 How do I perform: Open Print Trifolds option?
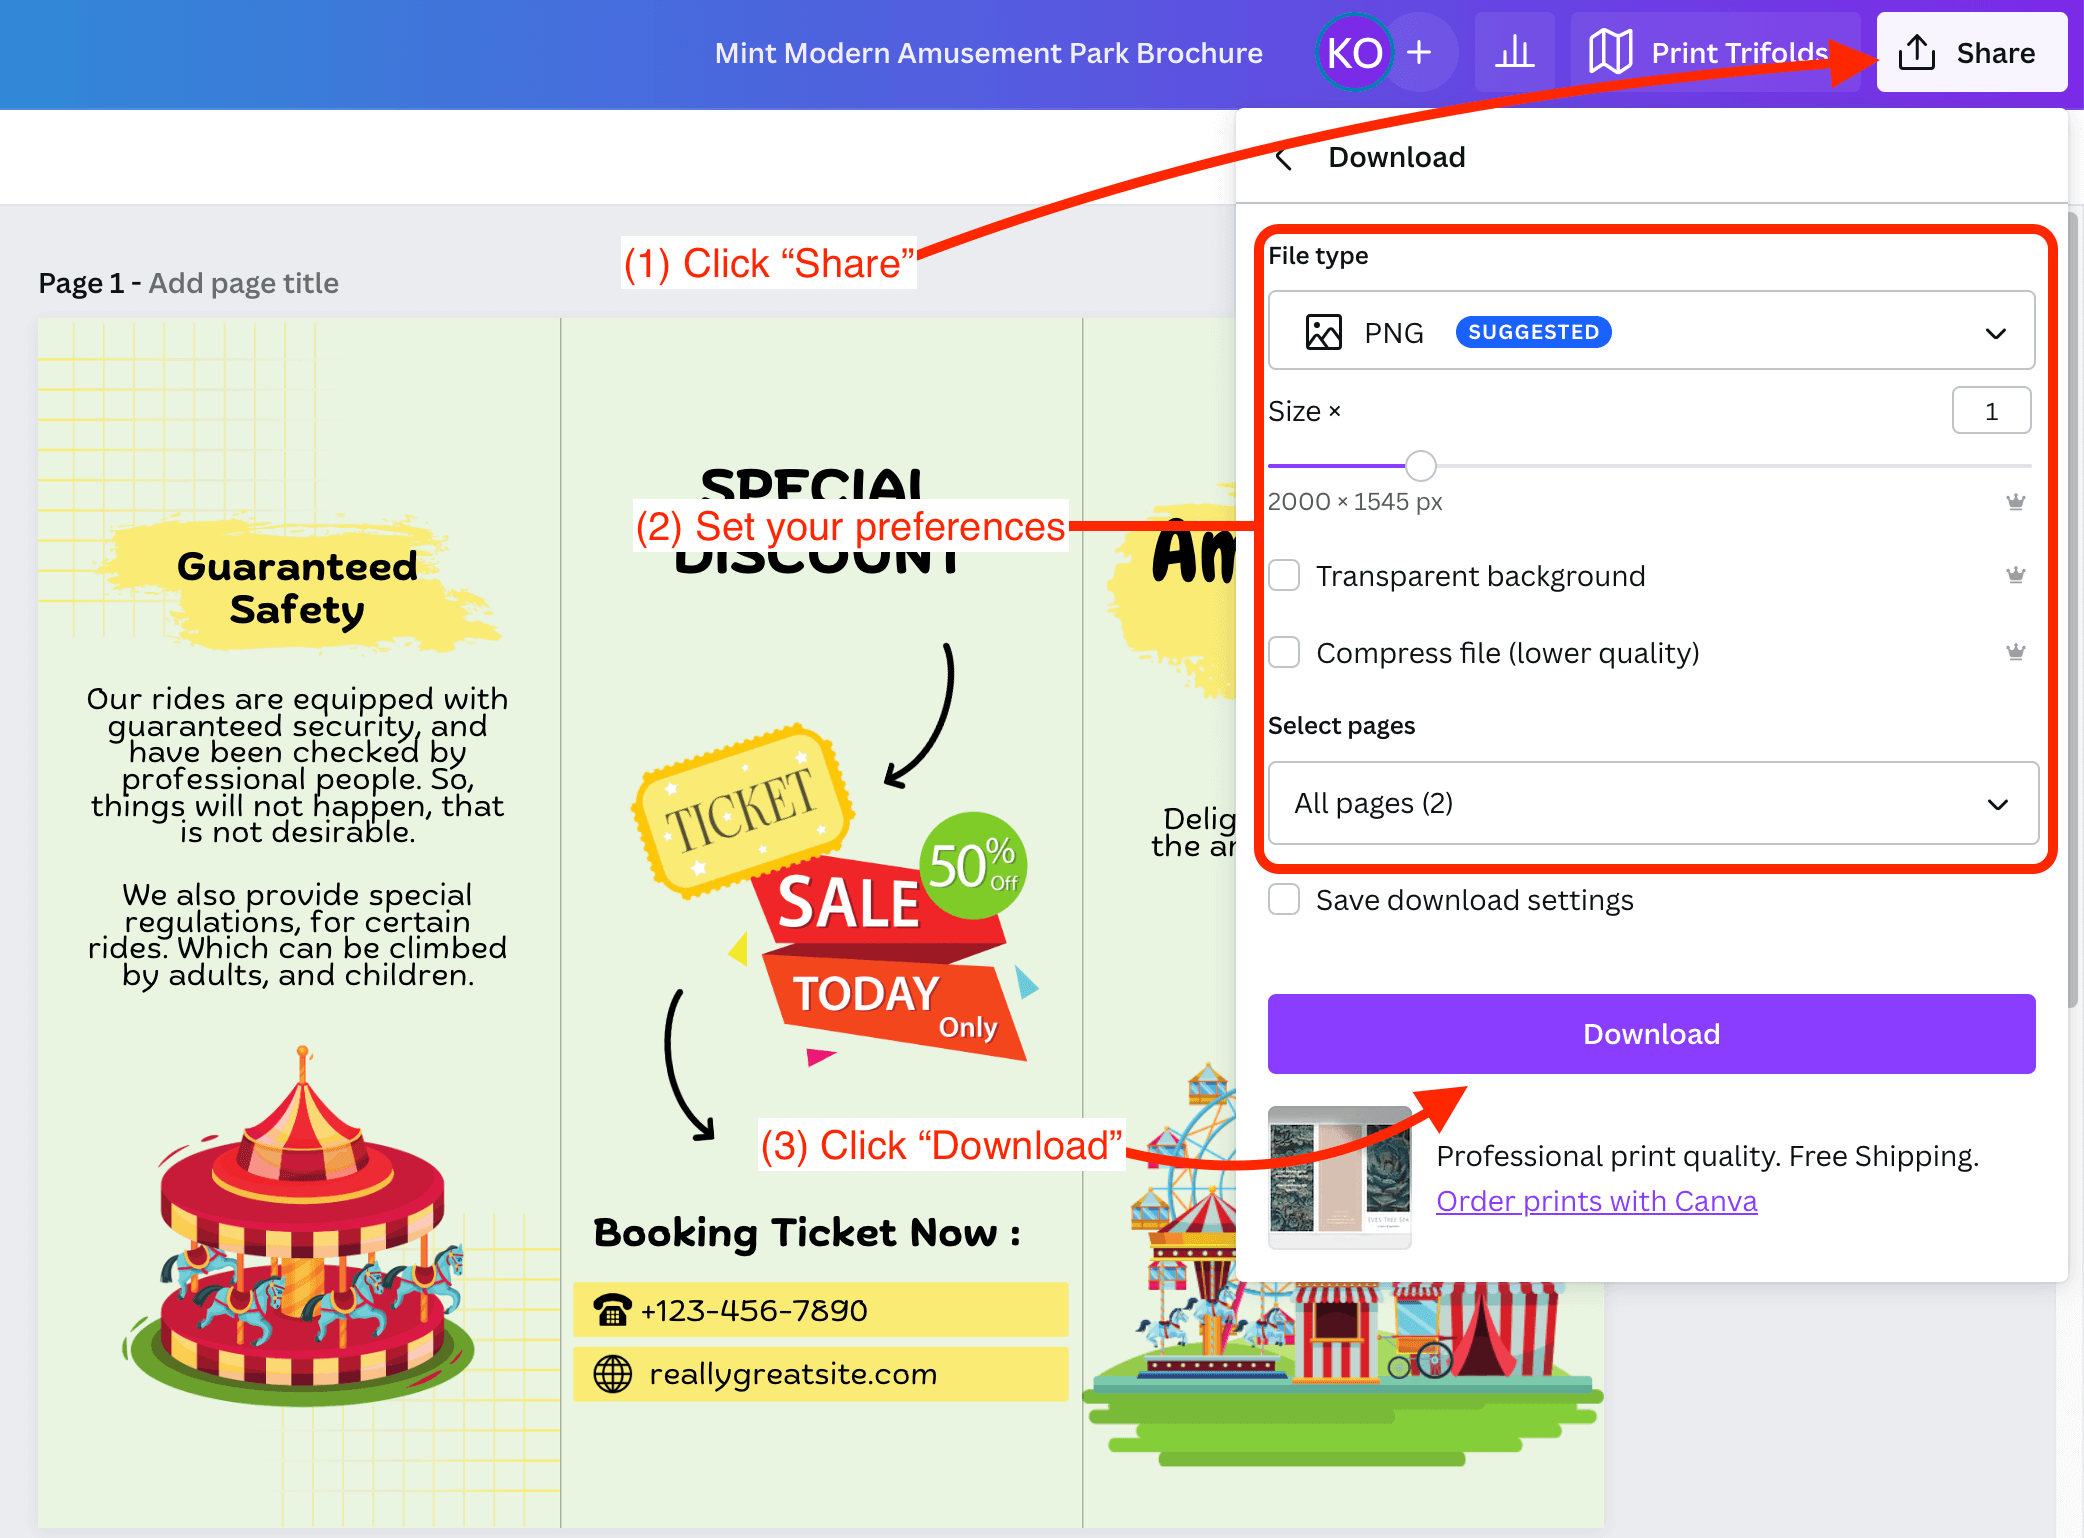point(1714,52)
